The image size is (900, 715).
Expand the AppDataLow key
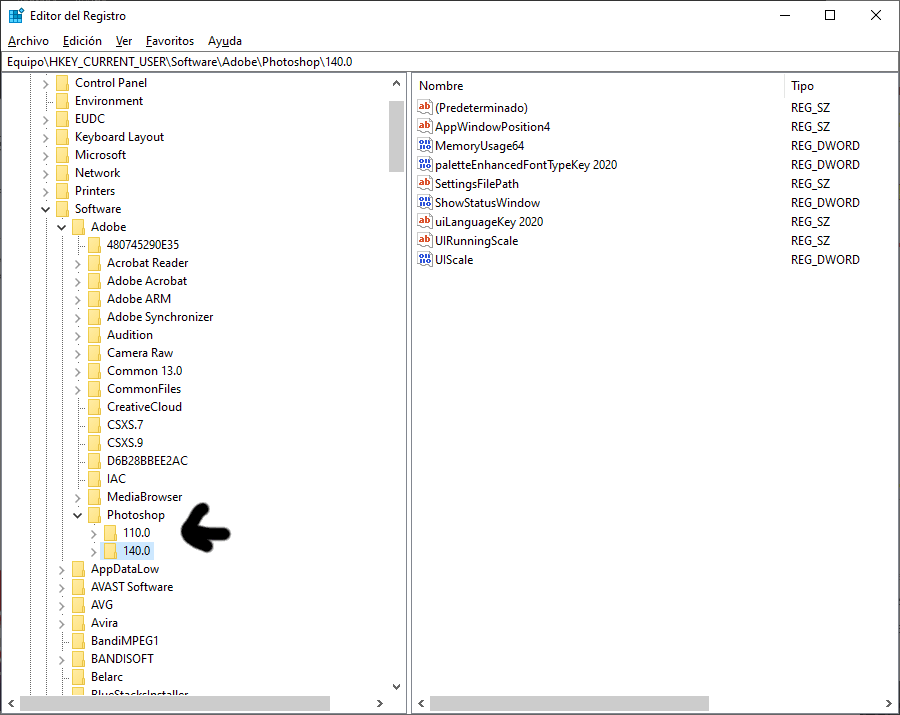coord(61,570)
